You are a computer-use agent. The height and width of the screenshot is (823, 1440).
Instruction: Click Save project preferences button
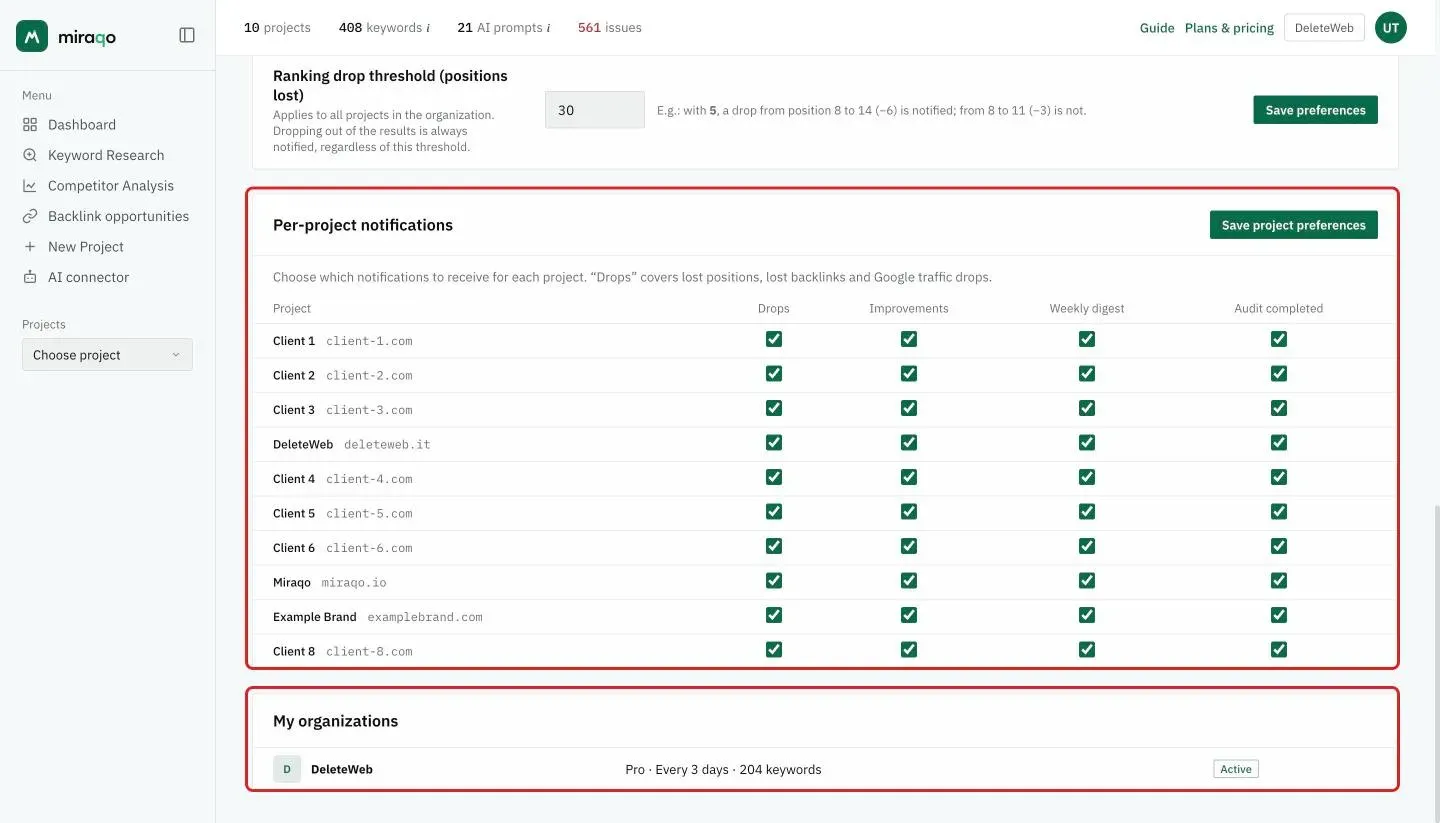point(1293,225)
